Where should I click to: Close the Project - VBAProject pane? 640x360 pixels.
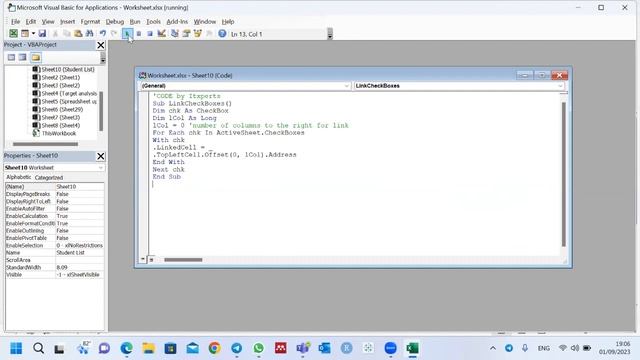[x=100, y=45]
